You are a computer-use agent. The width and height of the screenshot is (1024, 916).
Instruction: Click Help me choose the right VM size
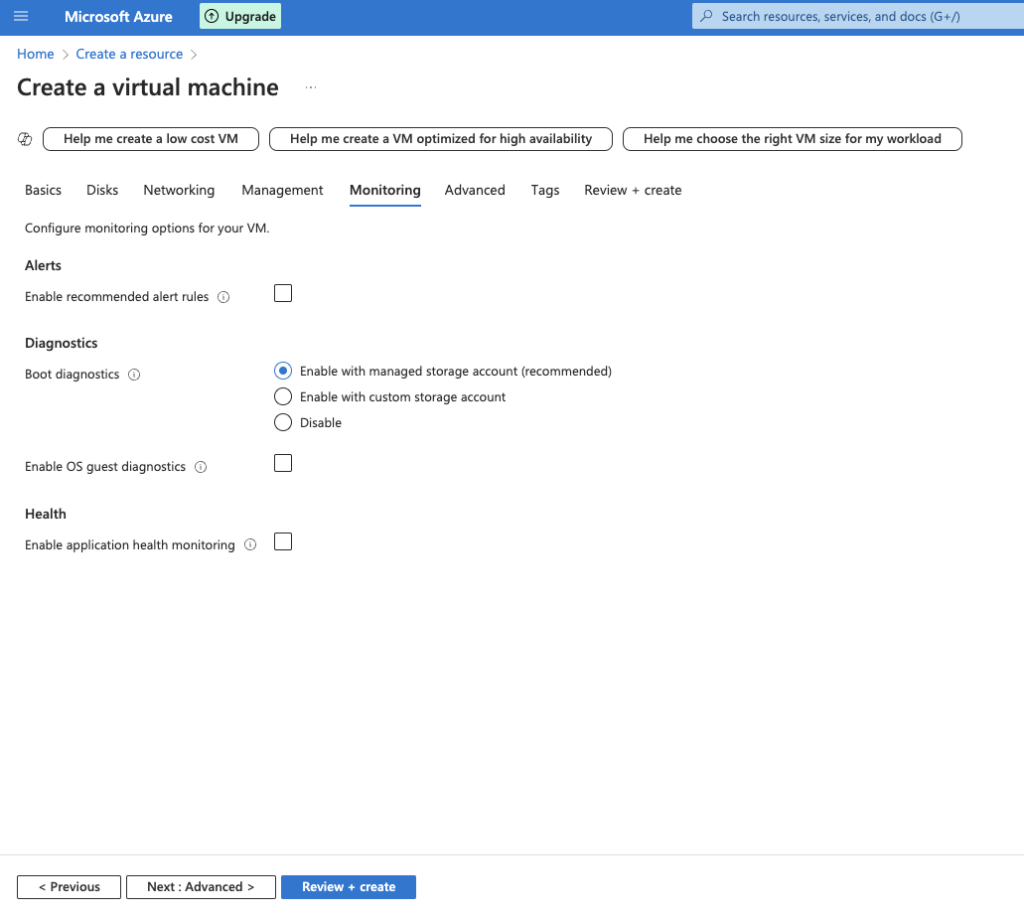[x=792, y=139]
